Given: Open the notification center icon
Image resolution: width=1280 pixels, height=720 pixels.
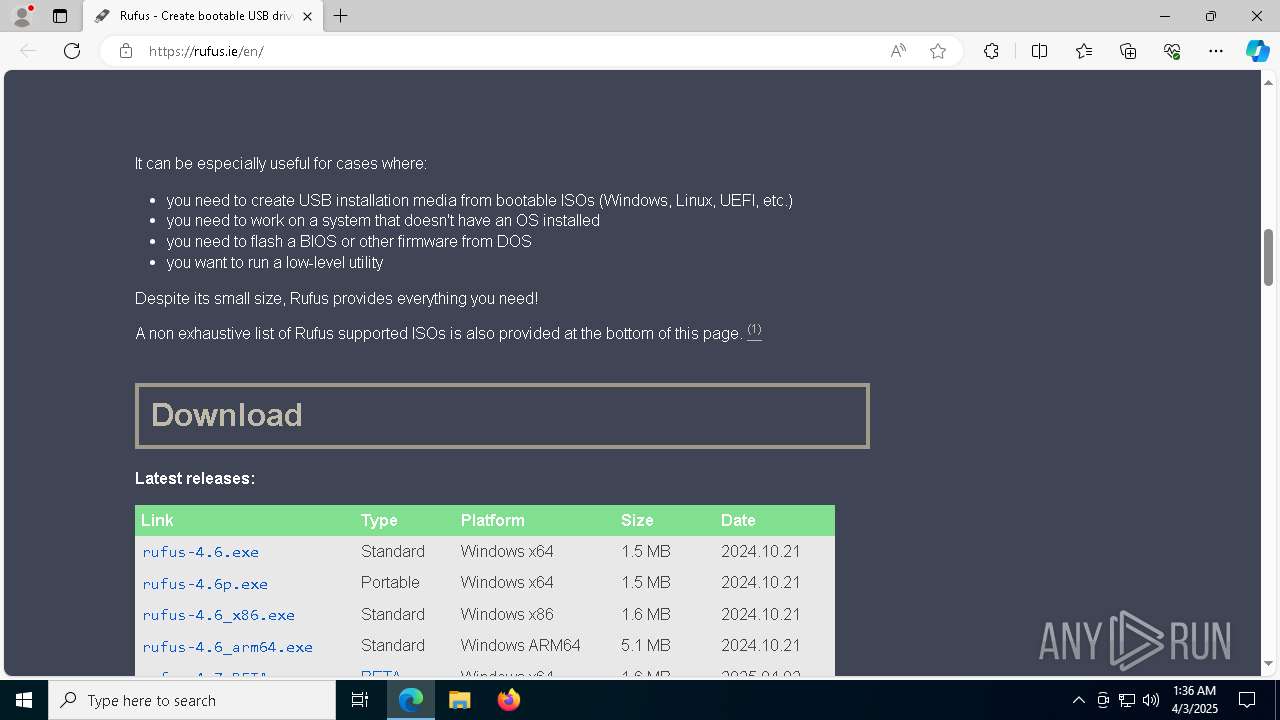Looking at the screenshot, I should click(1247, 700).
